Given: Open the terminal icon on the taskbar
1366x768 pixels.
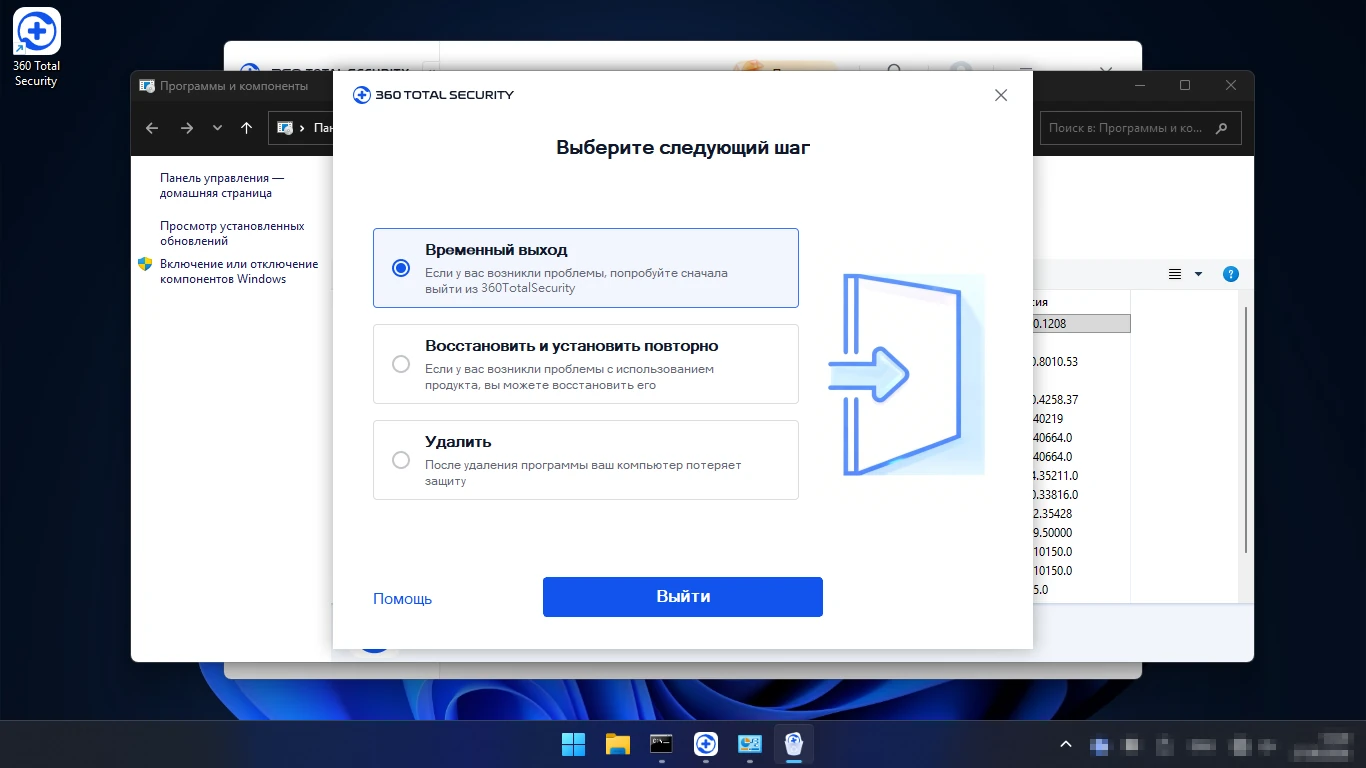Looking at the screenshot, I should point(661,744).
